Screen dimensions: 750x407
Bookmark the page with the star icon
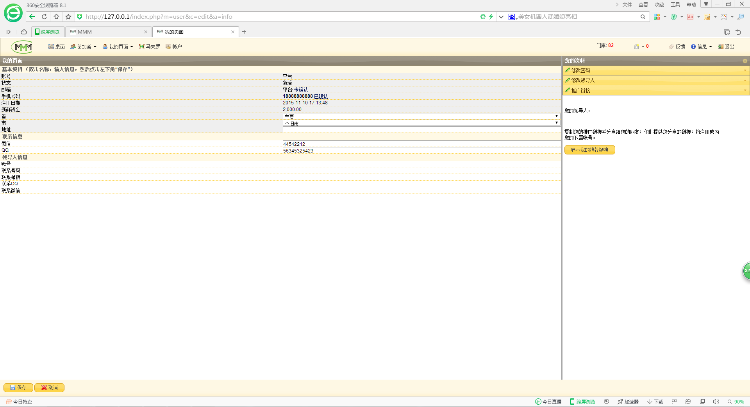point(68,16)
